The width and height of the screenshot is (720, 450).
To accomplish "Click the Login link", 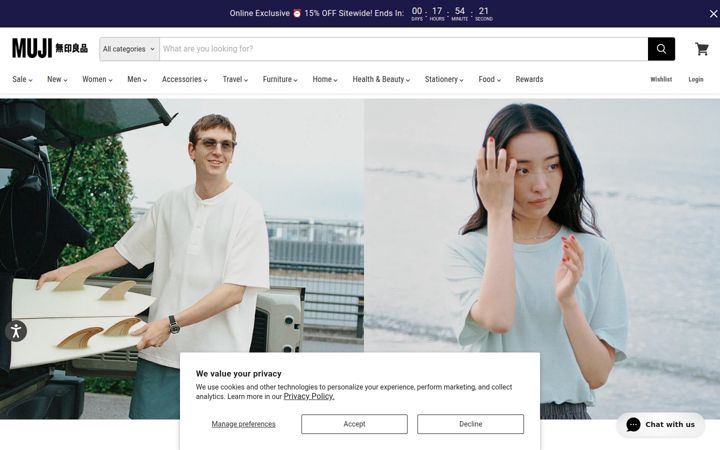I will [x=696, y=79].
